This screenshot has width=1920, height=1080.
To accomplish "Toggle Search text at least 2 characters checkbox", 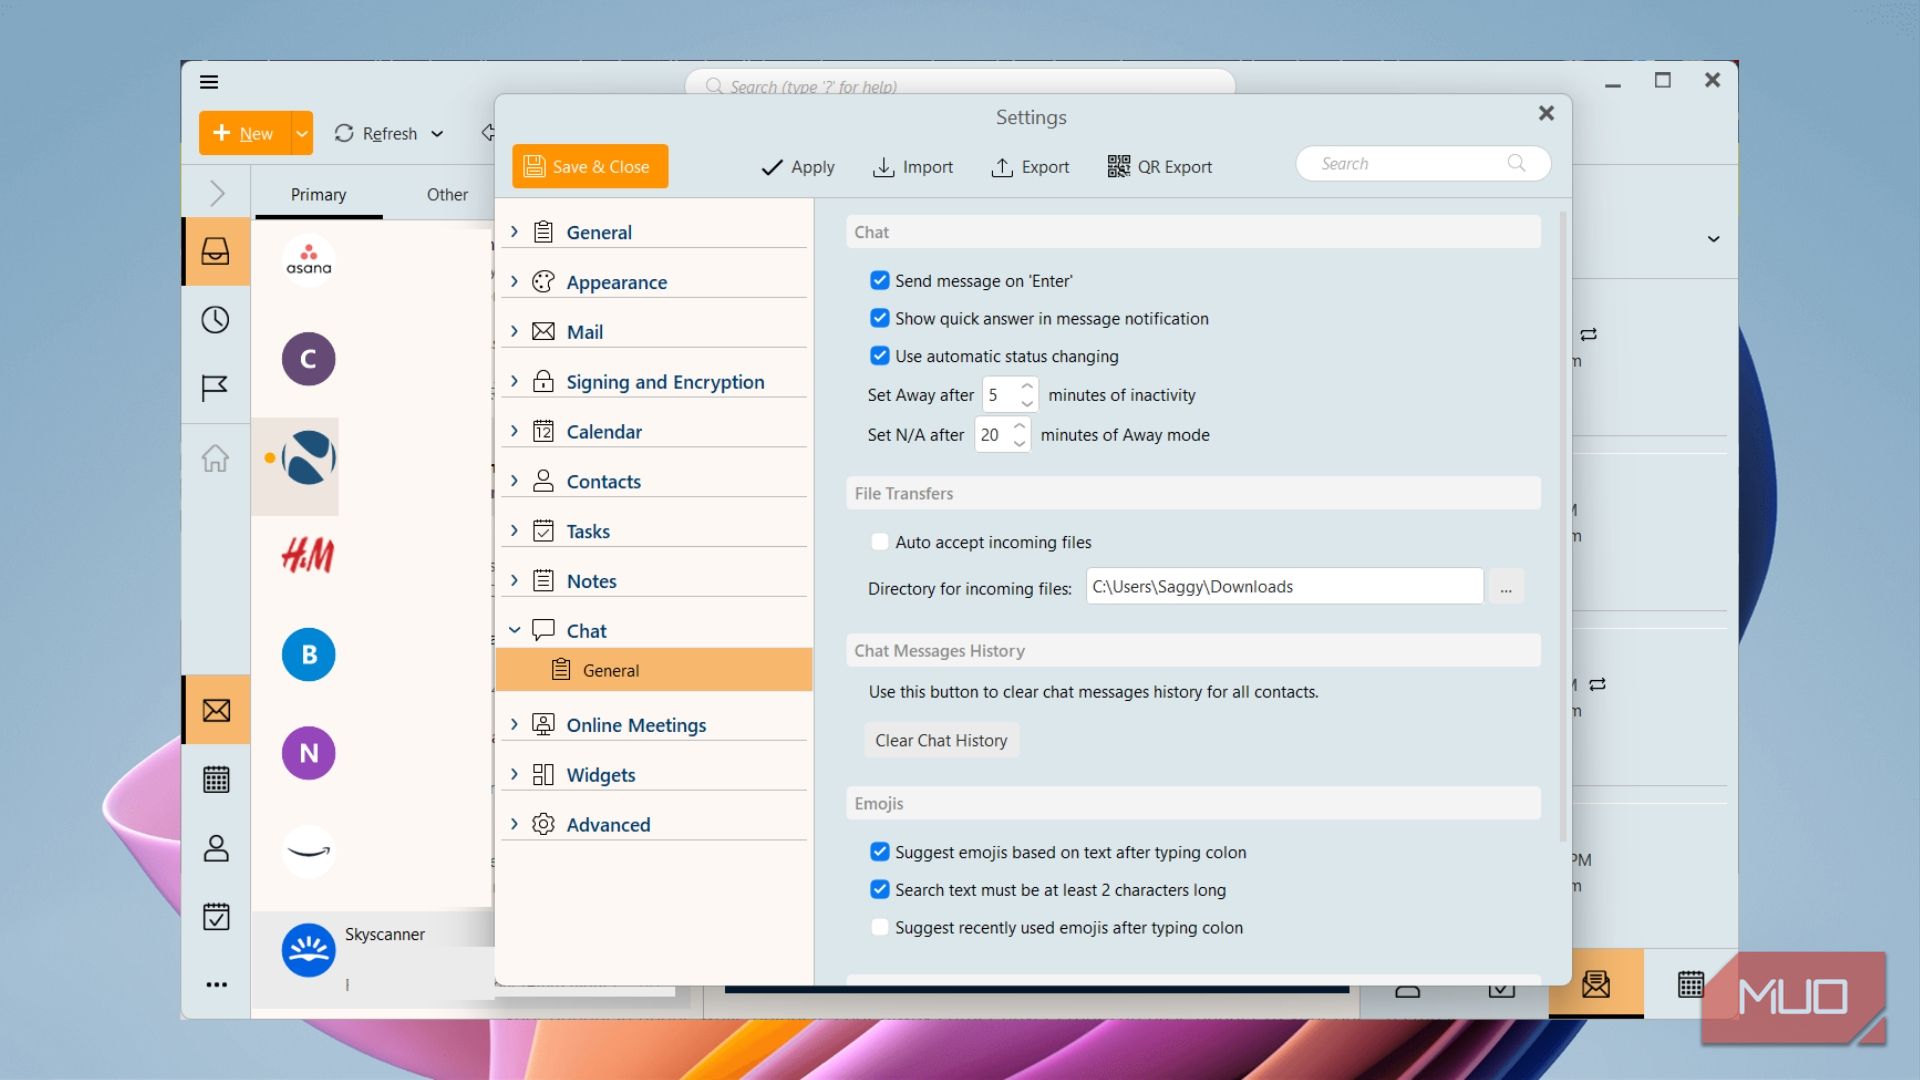I will click(x=880, y=889).
